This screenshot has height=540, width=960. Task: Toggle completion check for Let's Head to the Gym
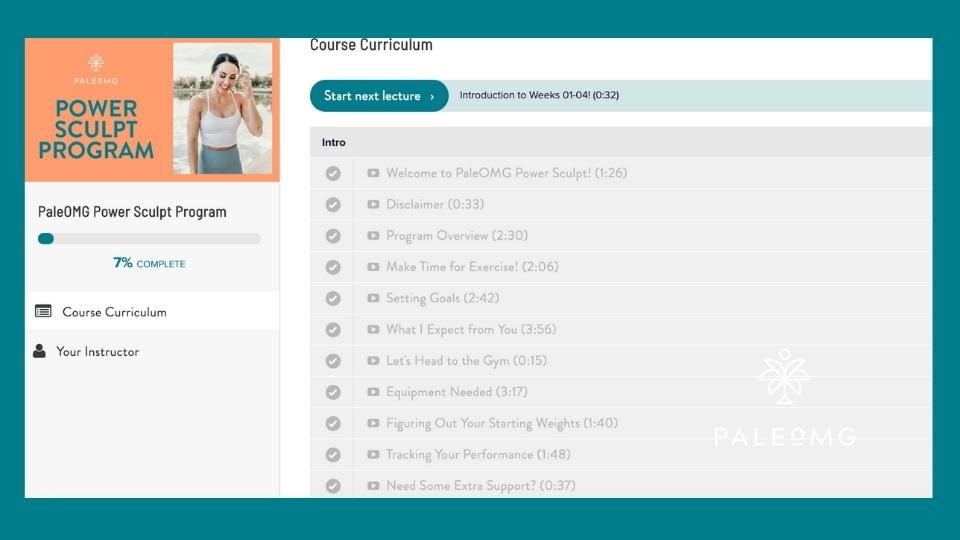[x=333, y=361]
